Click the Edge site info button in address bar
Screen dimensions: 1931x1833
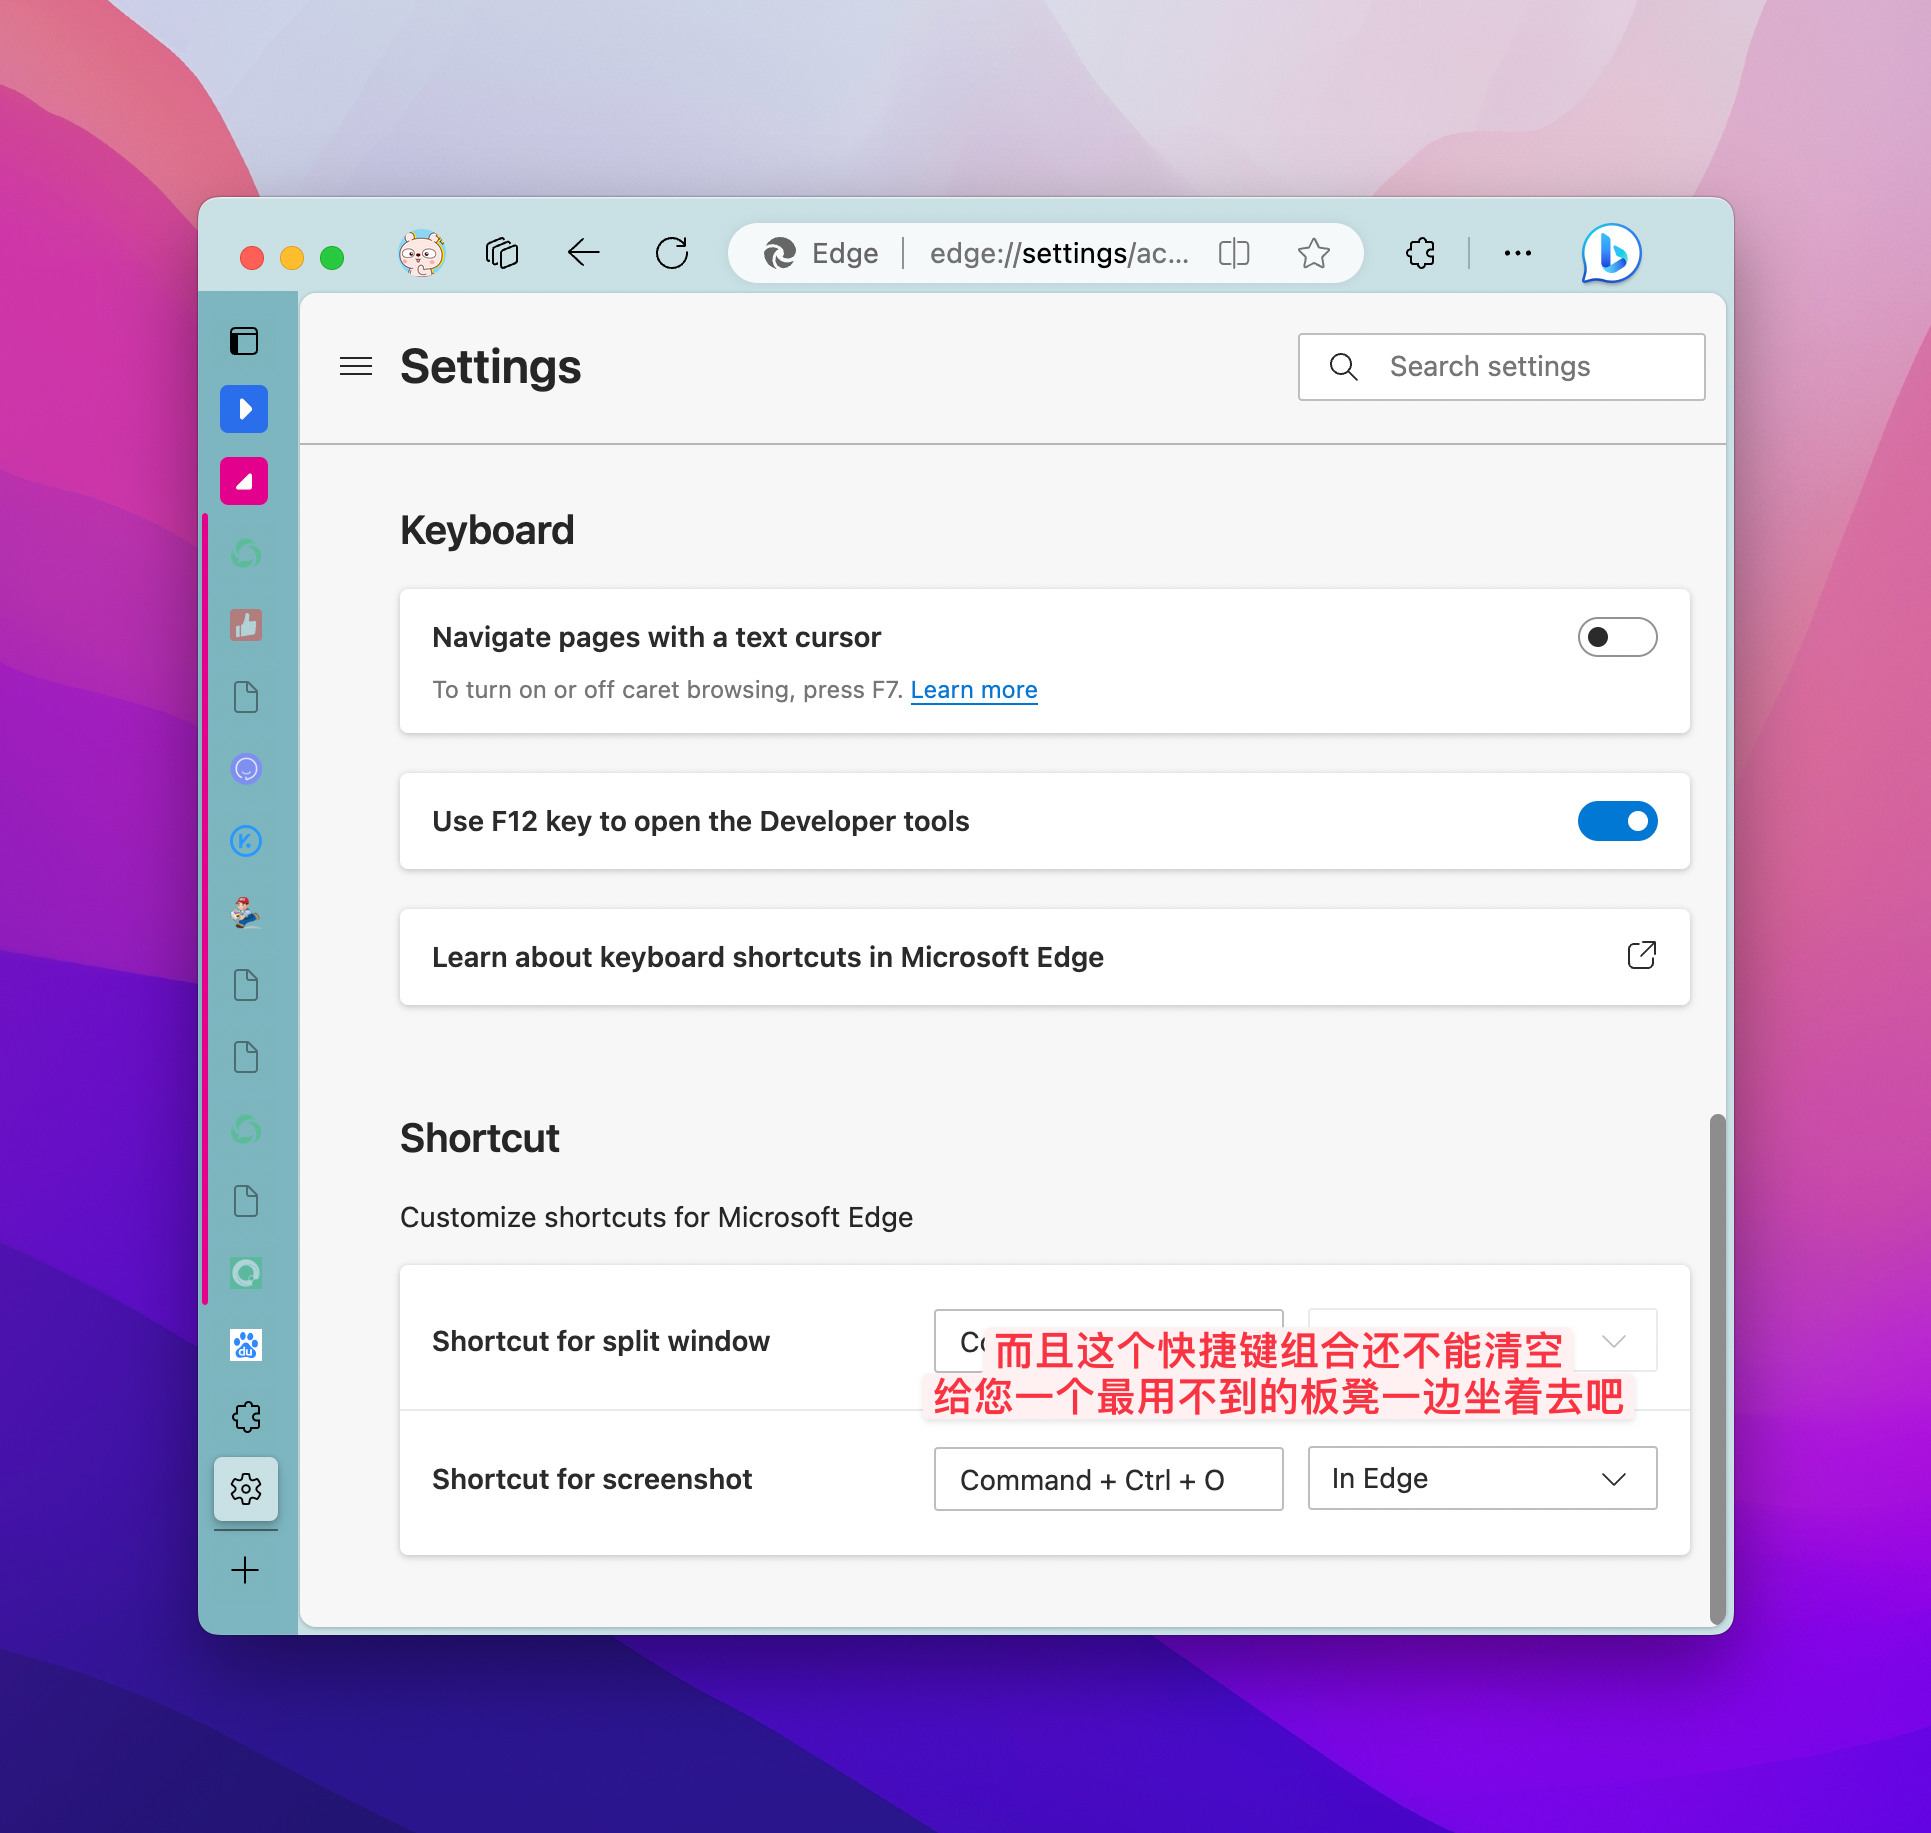[x=820, y=254]
